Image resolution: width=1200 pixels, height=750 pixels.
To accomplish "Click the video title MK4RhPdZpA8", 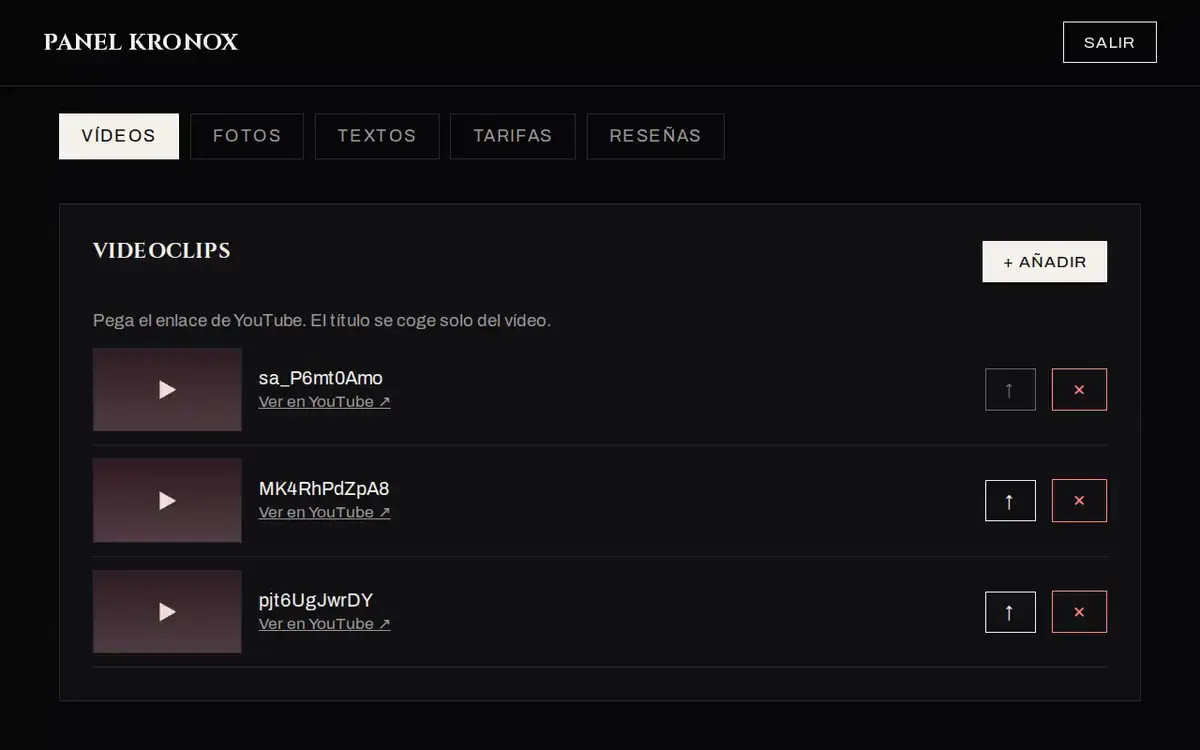I will pos(324,489).
